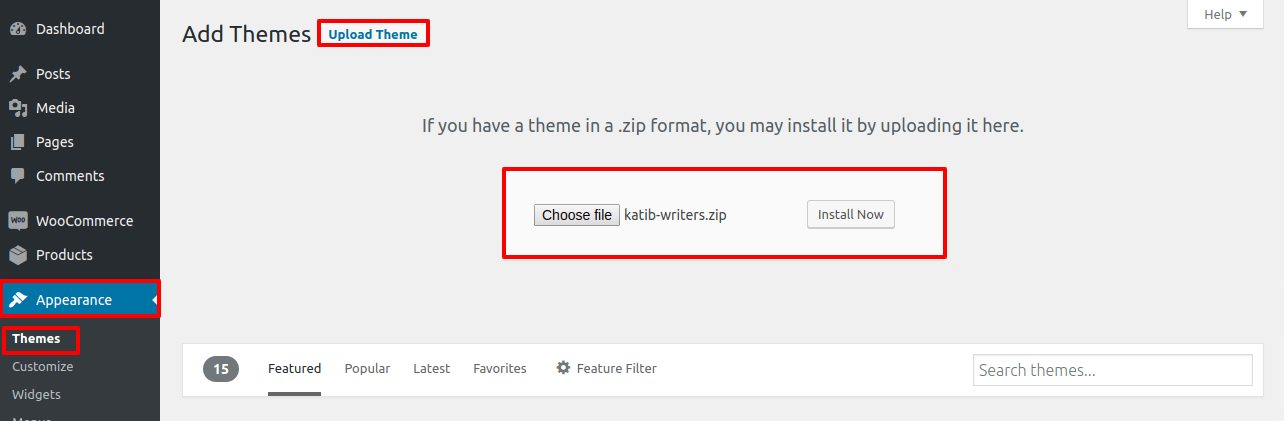Click the Products box icon

point(18,255)
